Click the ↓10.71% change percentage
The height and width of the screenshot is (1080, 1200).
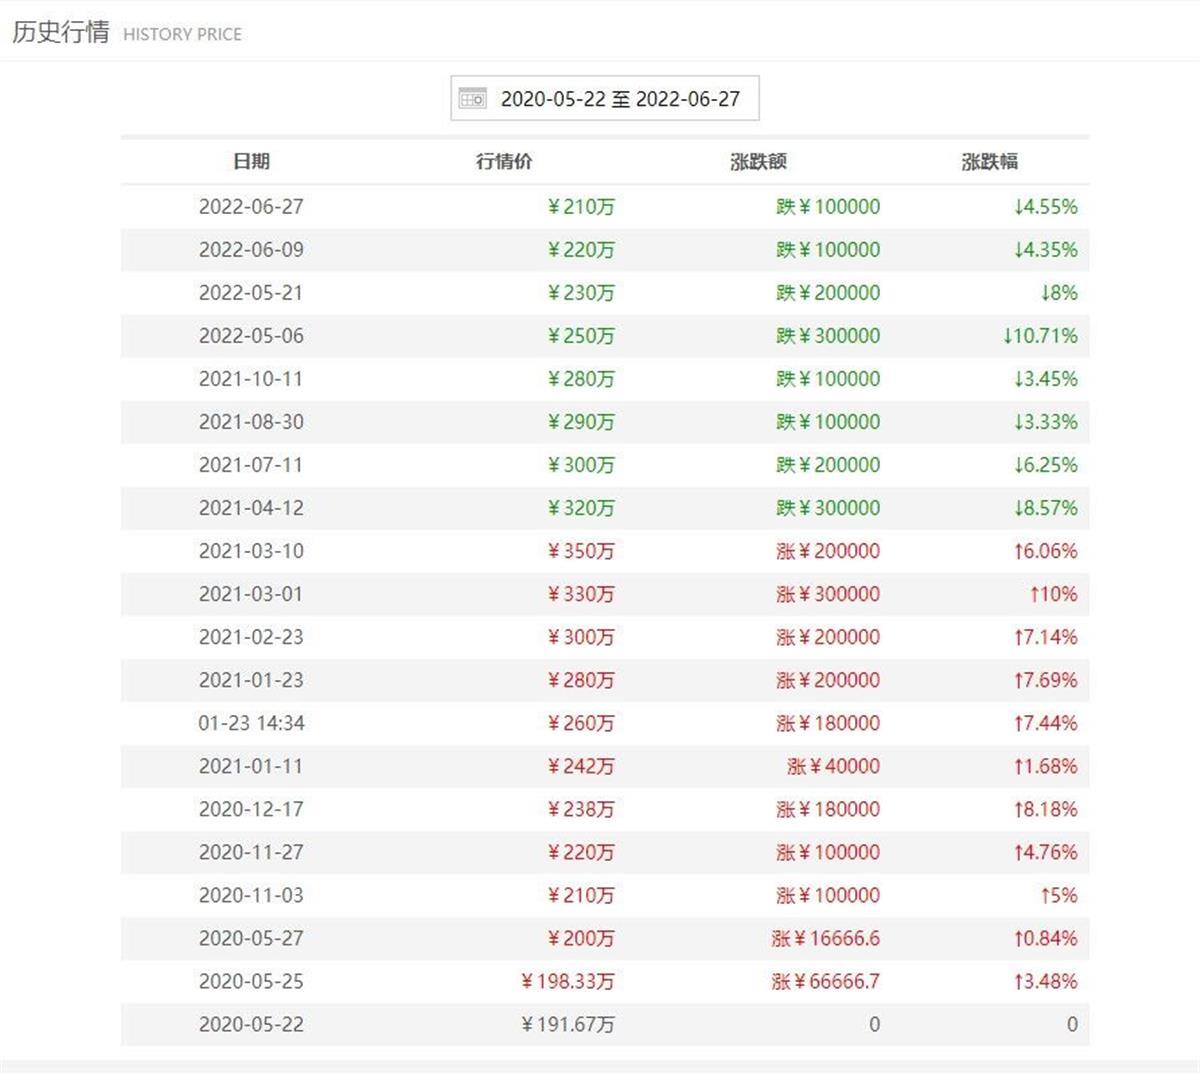1040,336
